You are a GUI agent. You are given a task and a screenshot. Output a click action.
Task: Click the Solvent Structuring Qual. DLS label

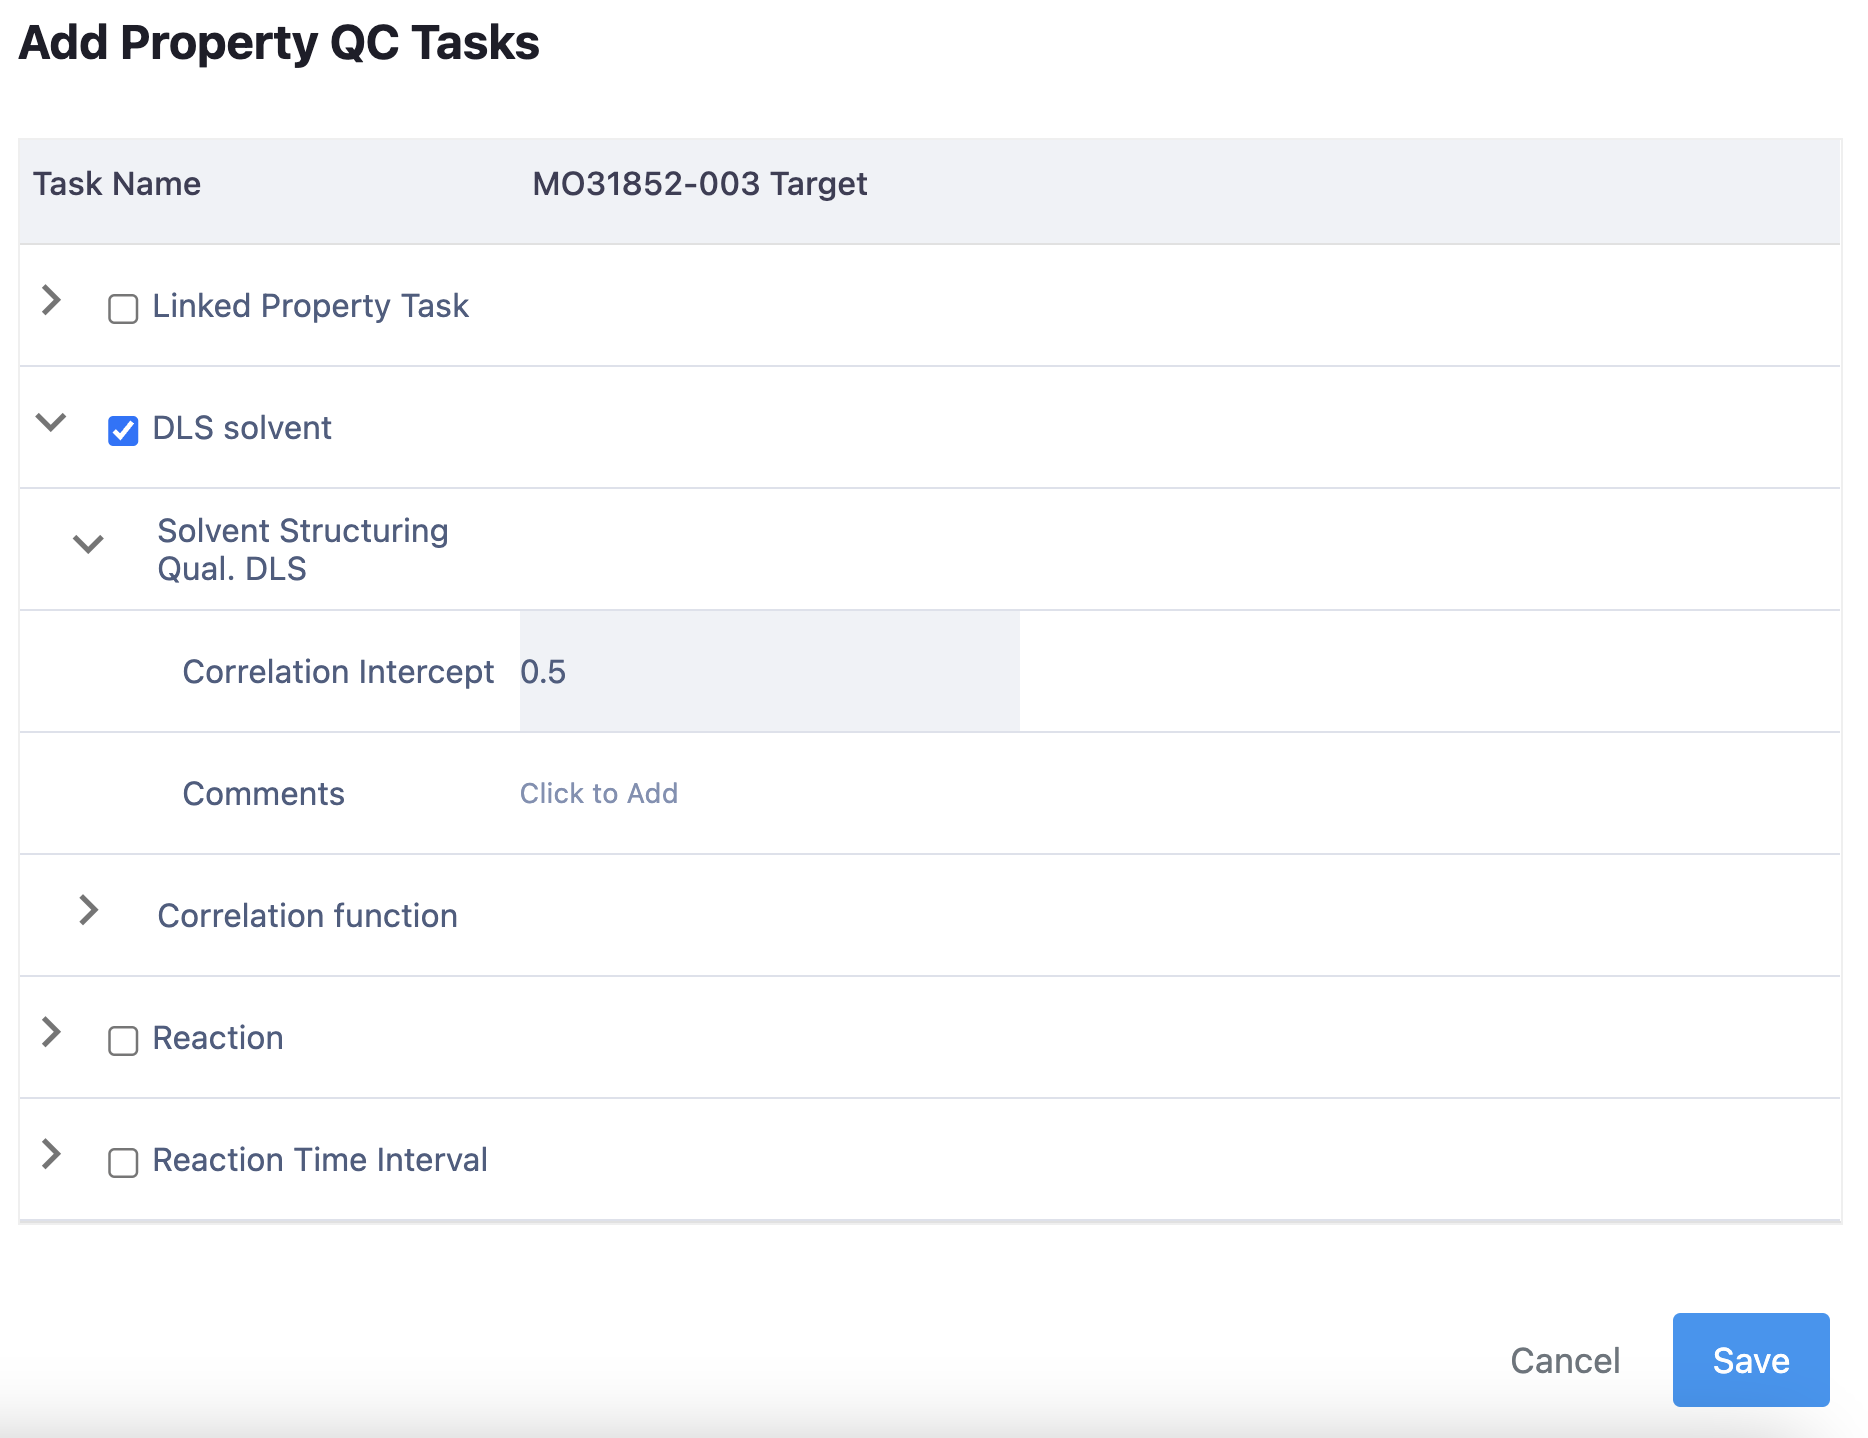coord(302,550)
